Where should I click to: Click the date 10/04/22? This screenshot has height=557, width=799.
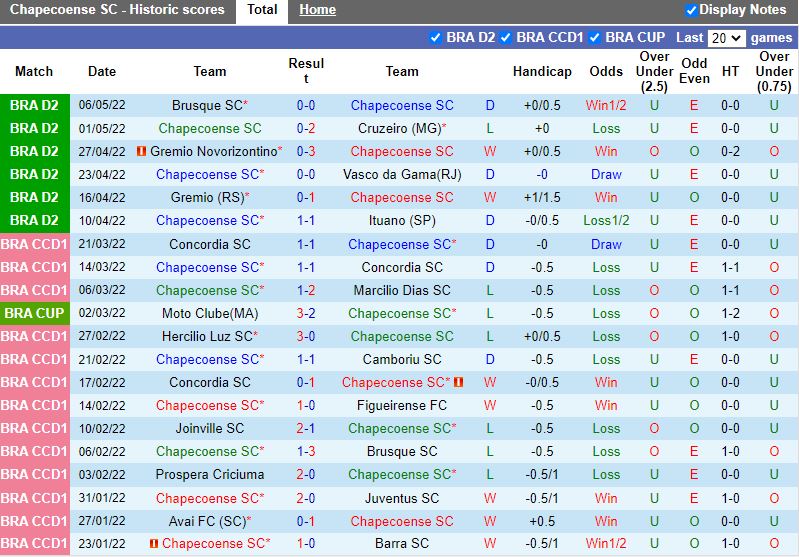pyautogui.click(x=102, y=221)
